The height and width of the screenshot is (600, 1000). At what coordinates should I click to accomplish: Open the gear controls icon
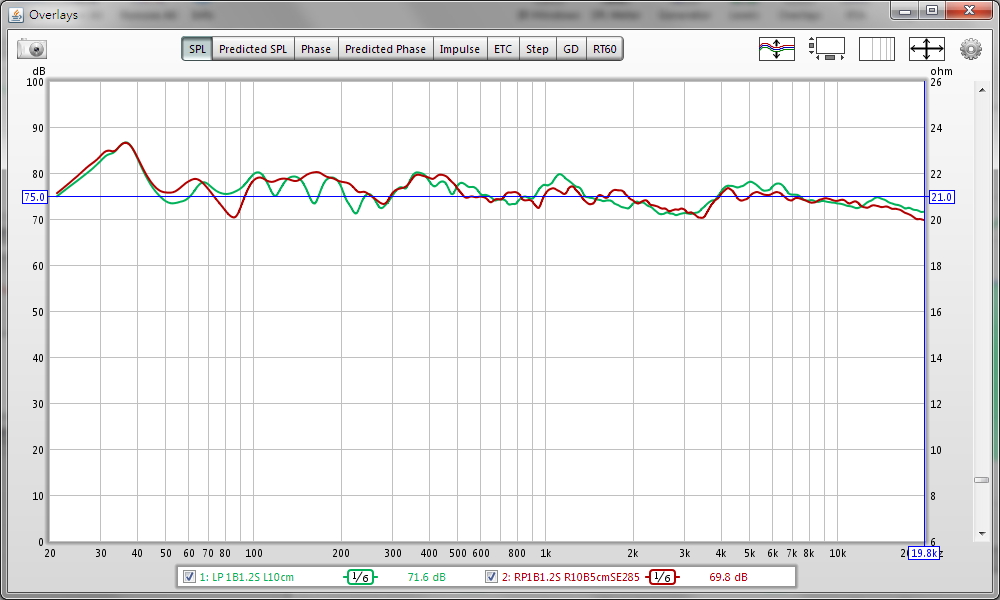pos(970,48)
